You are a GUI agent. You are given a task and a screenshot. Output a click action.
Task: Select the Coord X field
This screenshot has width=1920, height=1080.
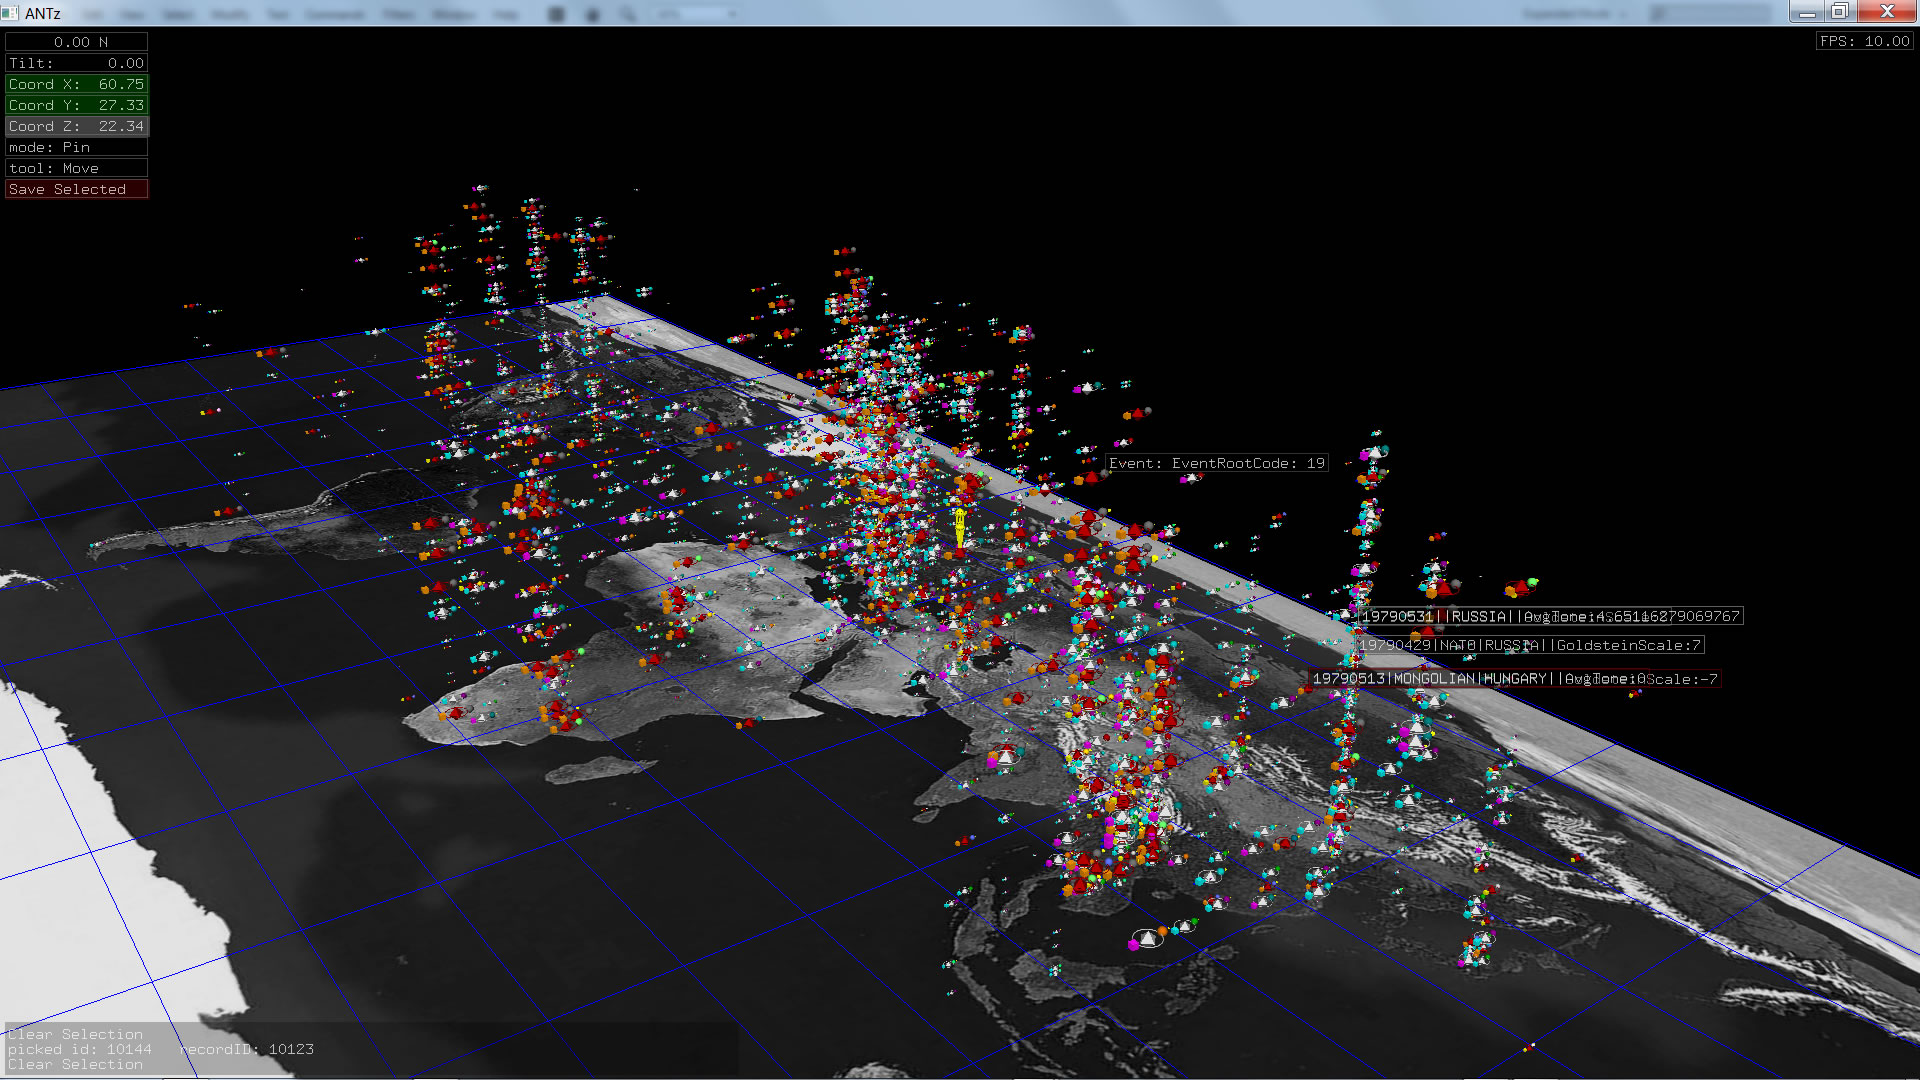[x=76, y=84]
